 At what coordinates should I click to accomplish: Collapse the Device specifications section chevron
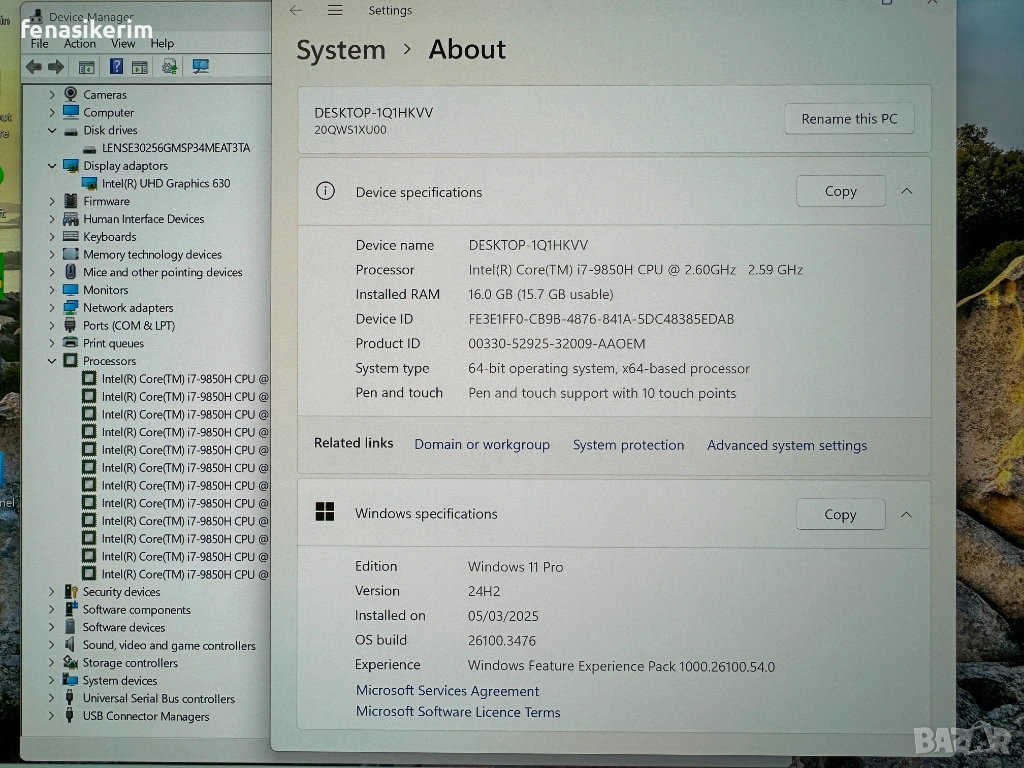[x=906, y=191]
